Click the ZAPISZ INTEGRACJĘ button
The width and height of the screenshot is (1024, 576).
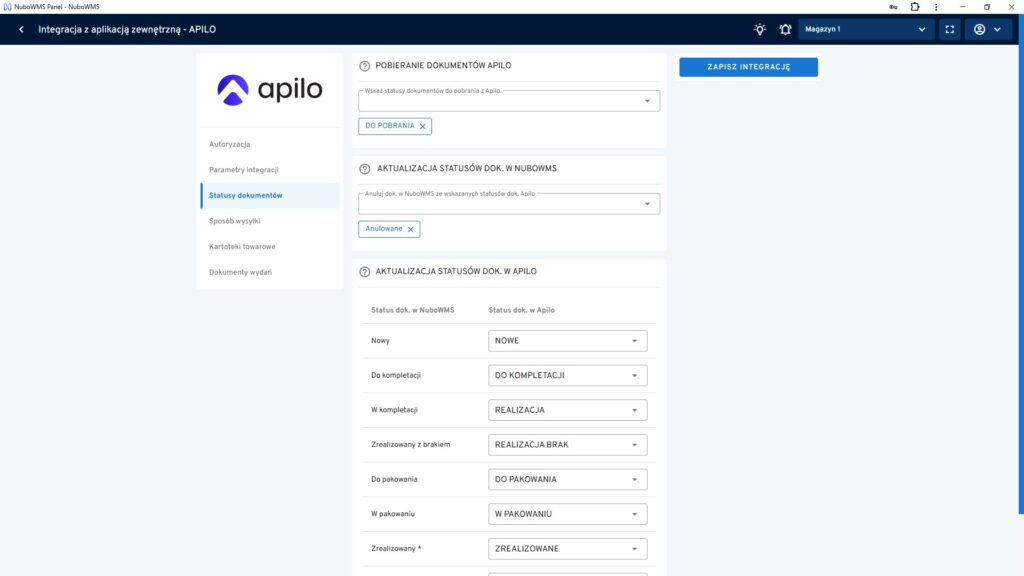(748, 67)
